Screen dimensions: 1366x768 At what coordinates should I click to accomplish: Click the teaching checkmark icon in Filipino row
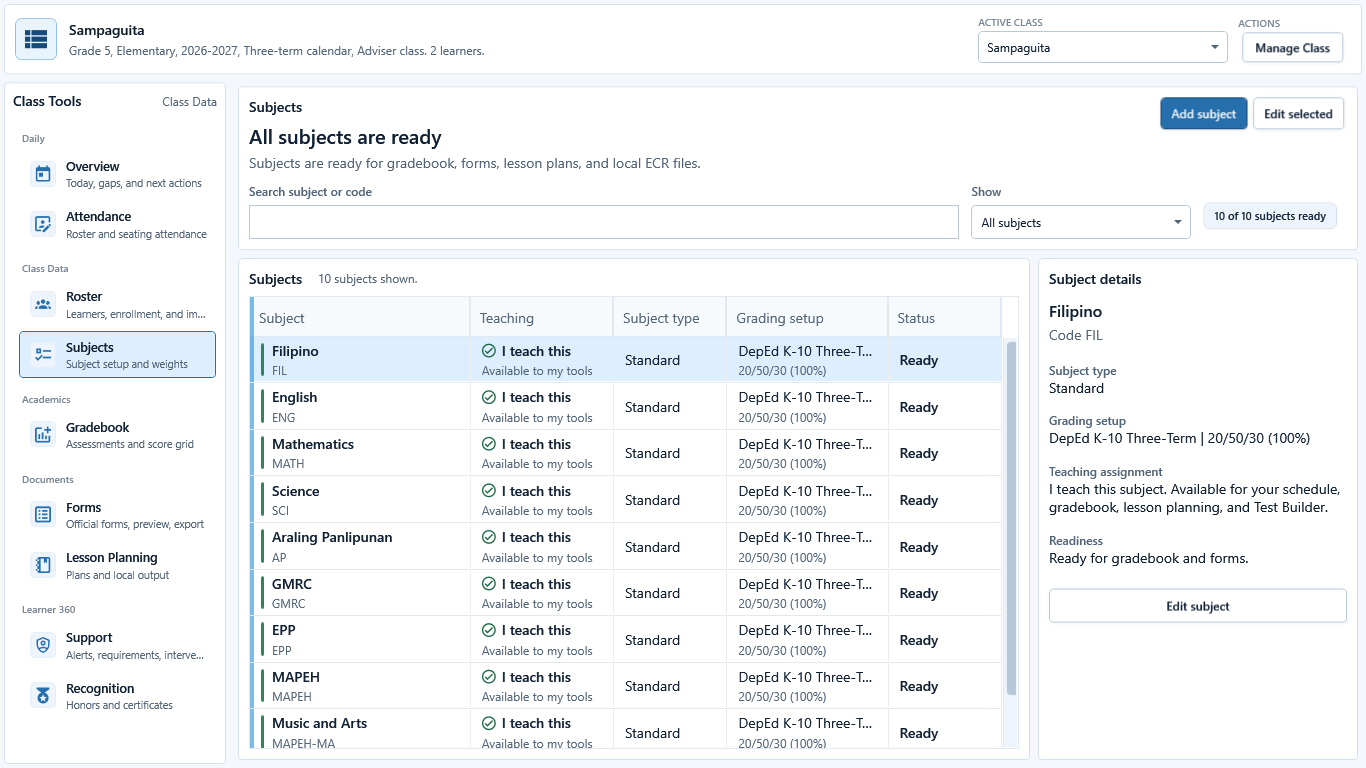489,351
